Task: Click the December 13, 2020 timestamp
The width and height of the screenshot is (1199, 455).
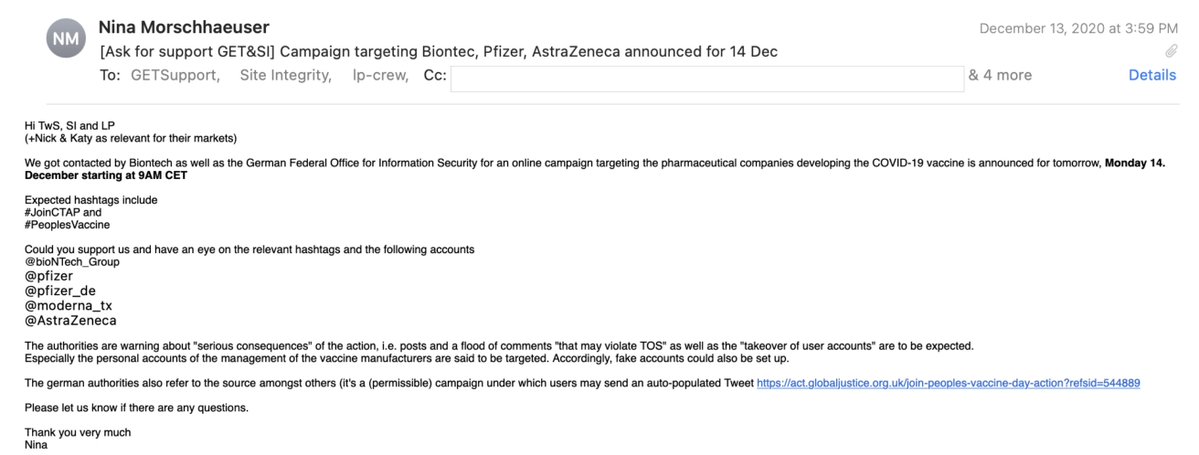Action: [x=1078, y=28]
